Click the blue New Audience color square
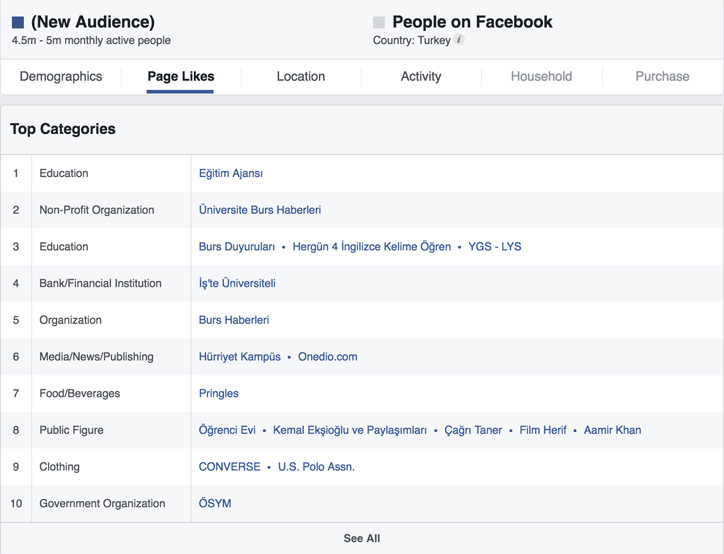Viewport: 724px width, 554px height. click(18, 22)
